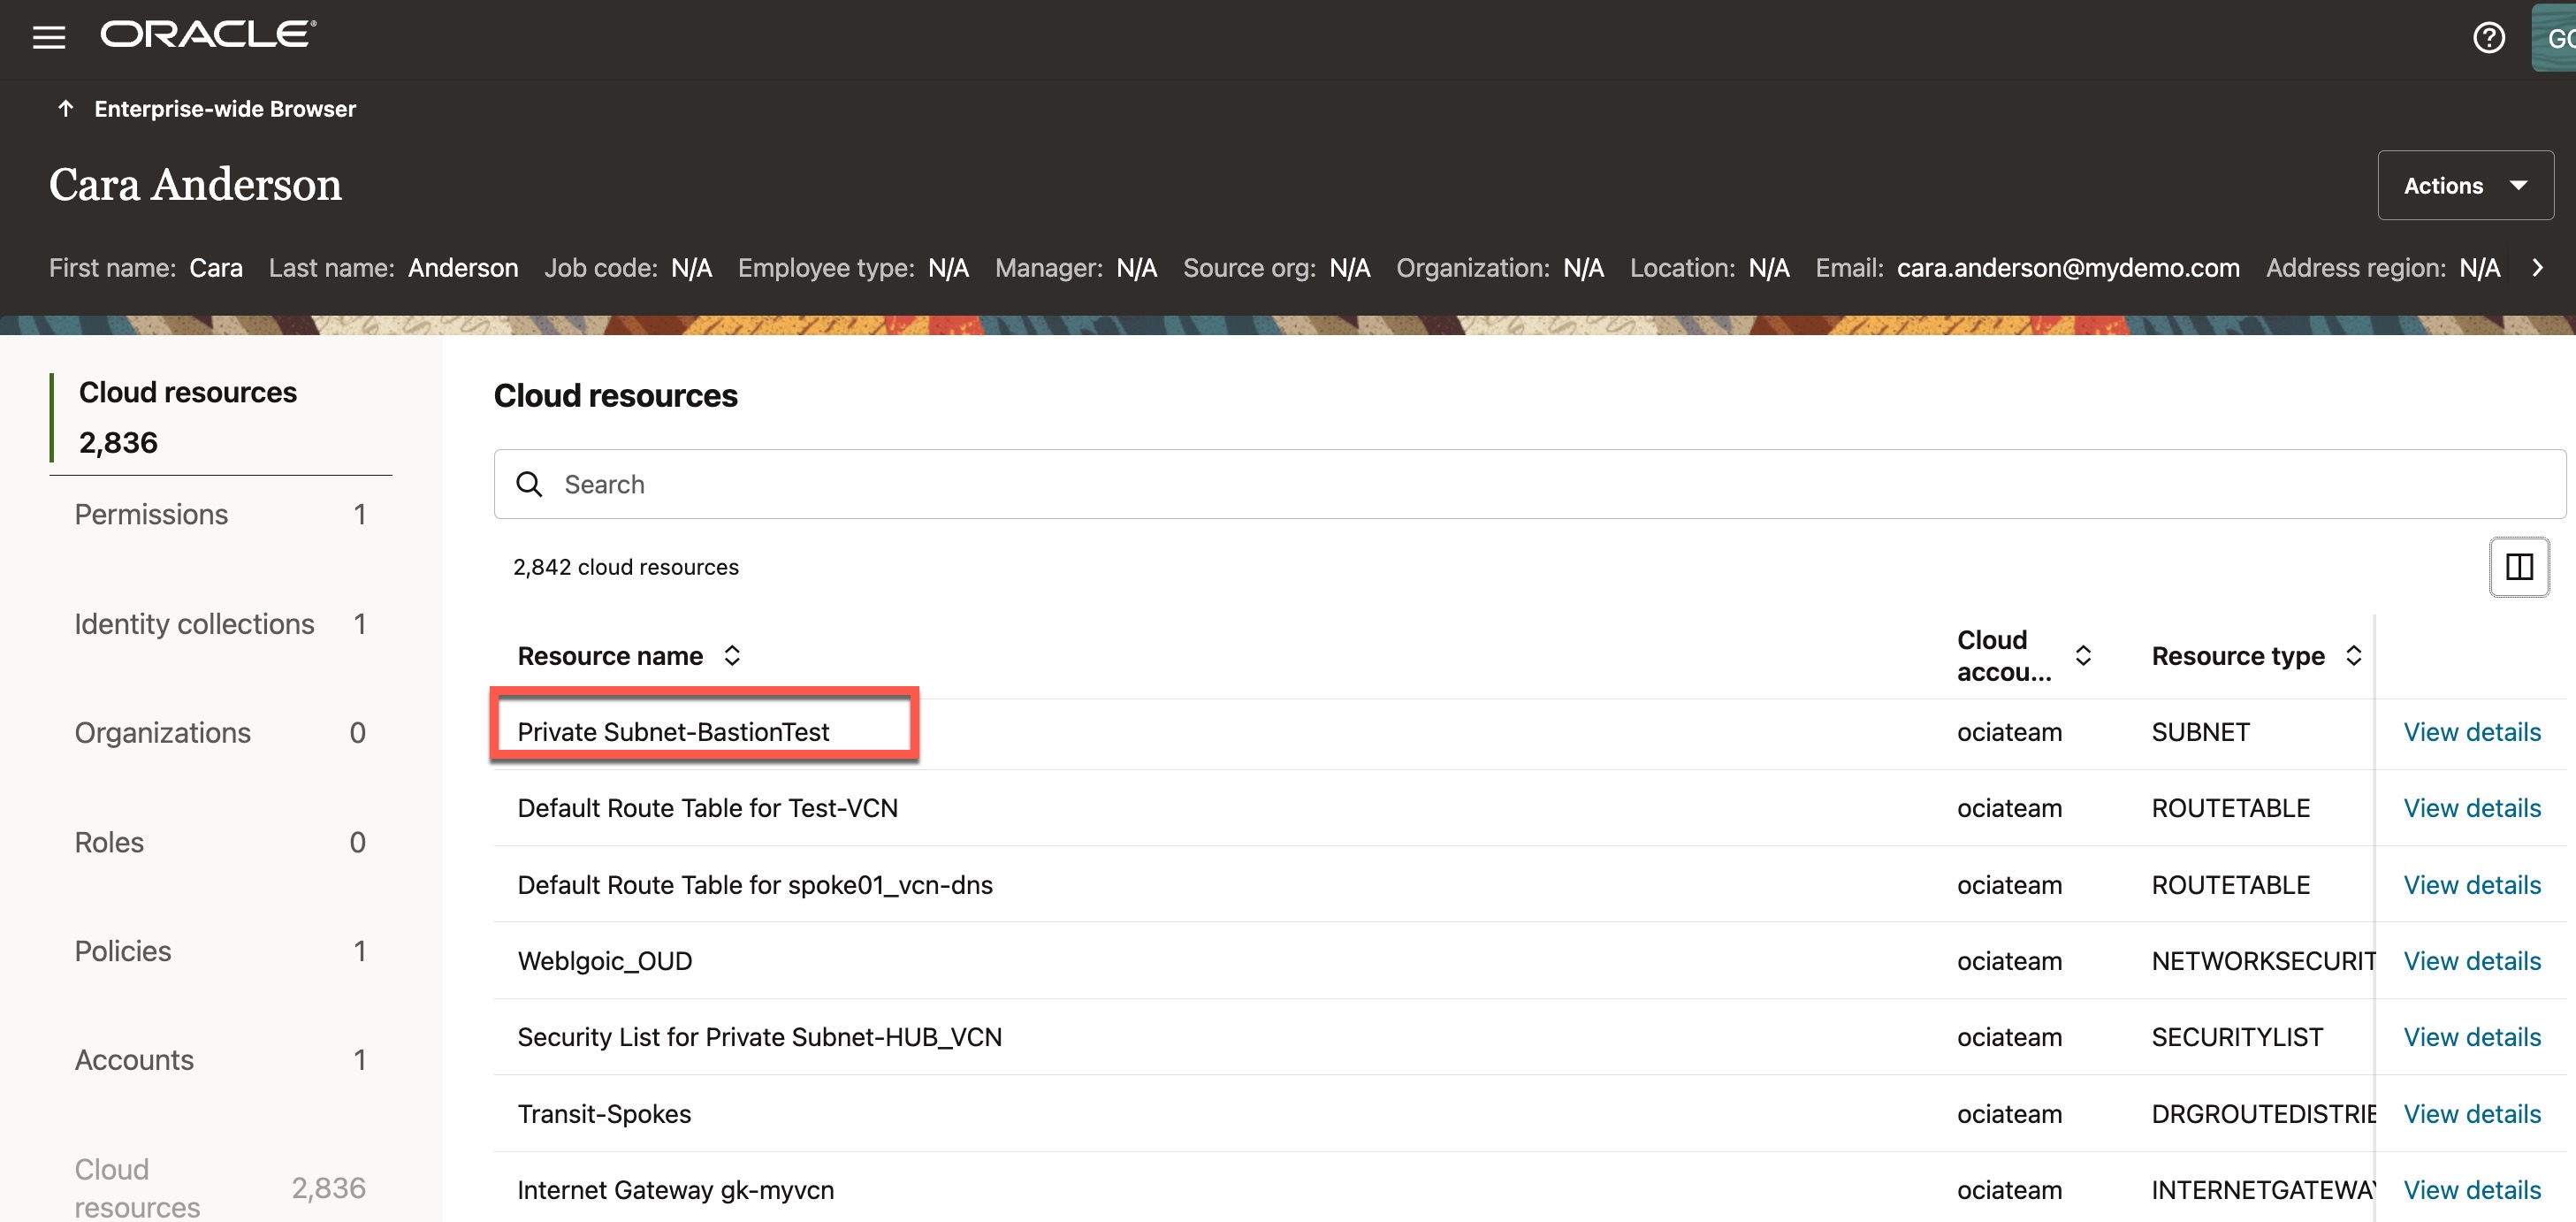
Task: Sort by Cloud account column
Action: pos(2083,655)
